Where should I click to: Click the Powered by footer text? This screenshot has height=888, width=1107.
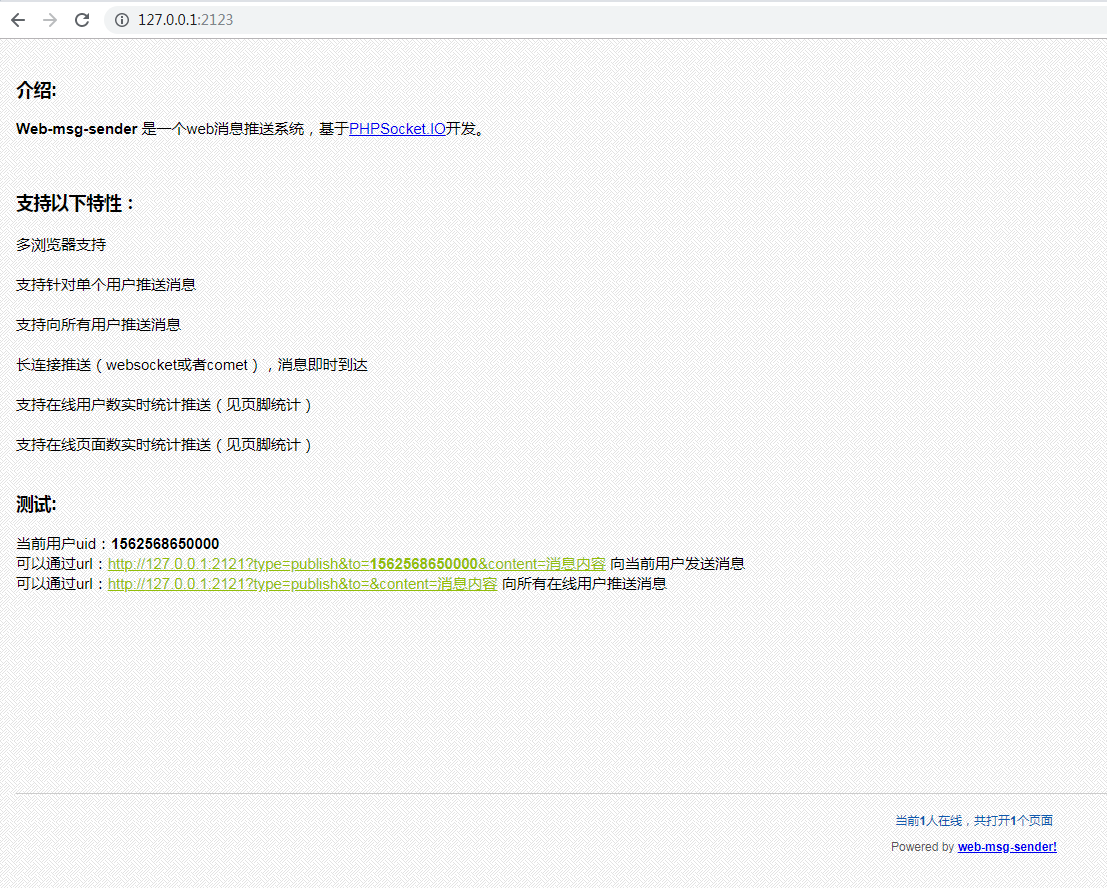(x=922, y=846)
